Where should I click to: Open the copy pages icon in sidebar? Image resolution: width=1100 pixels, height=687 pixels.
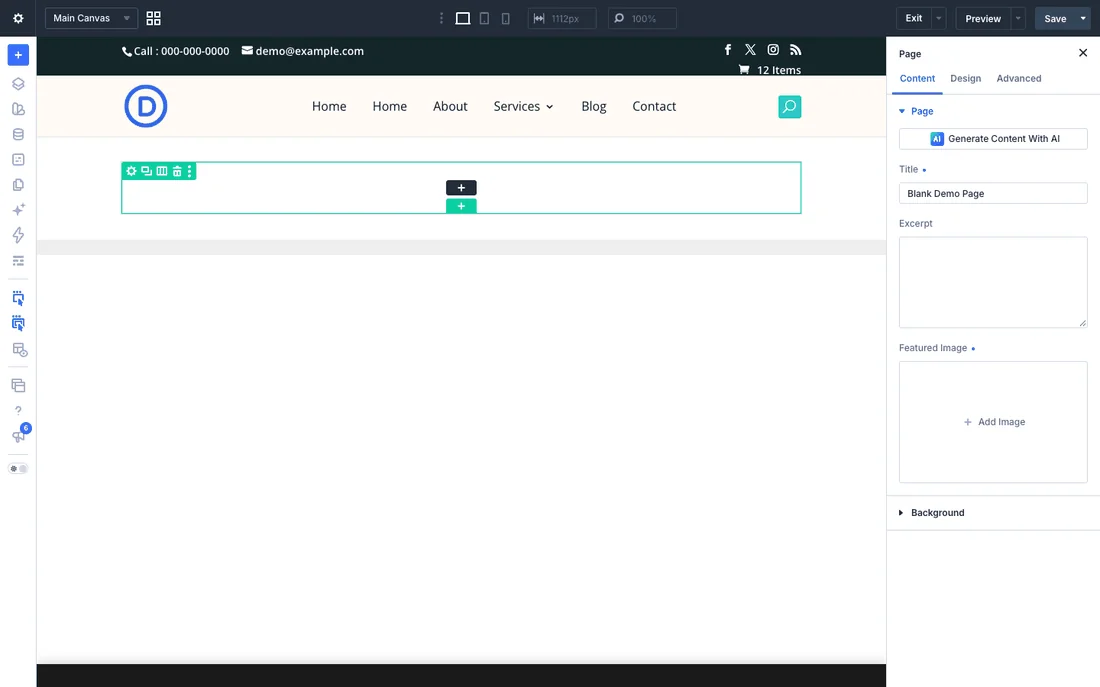click(18, 185)
